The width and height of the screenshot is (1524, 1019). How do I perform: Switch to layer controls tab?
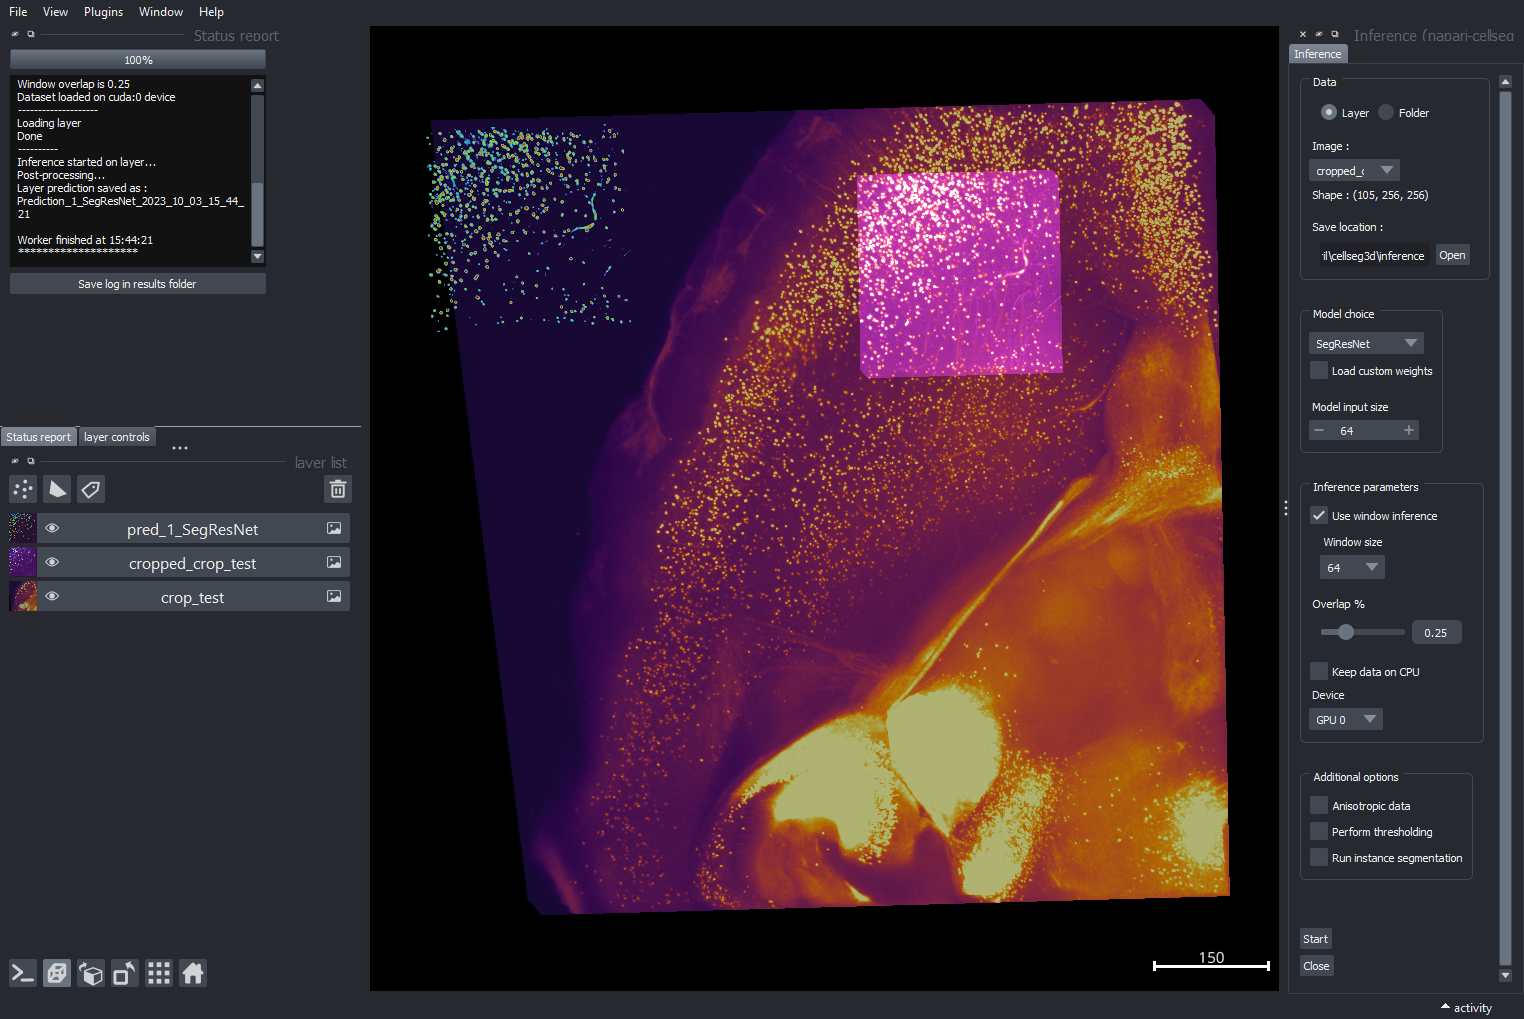point(117,437)
